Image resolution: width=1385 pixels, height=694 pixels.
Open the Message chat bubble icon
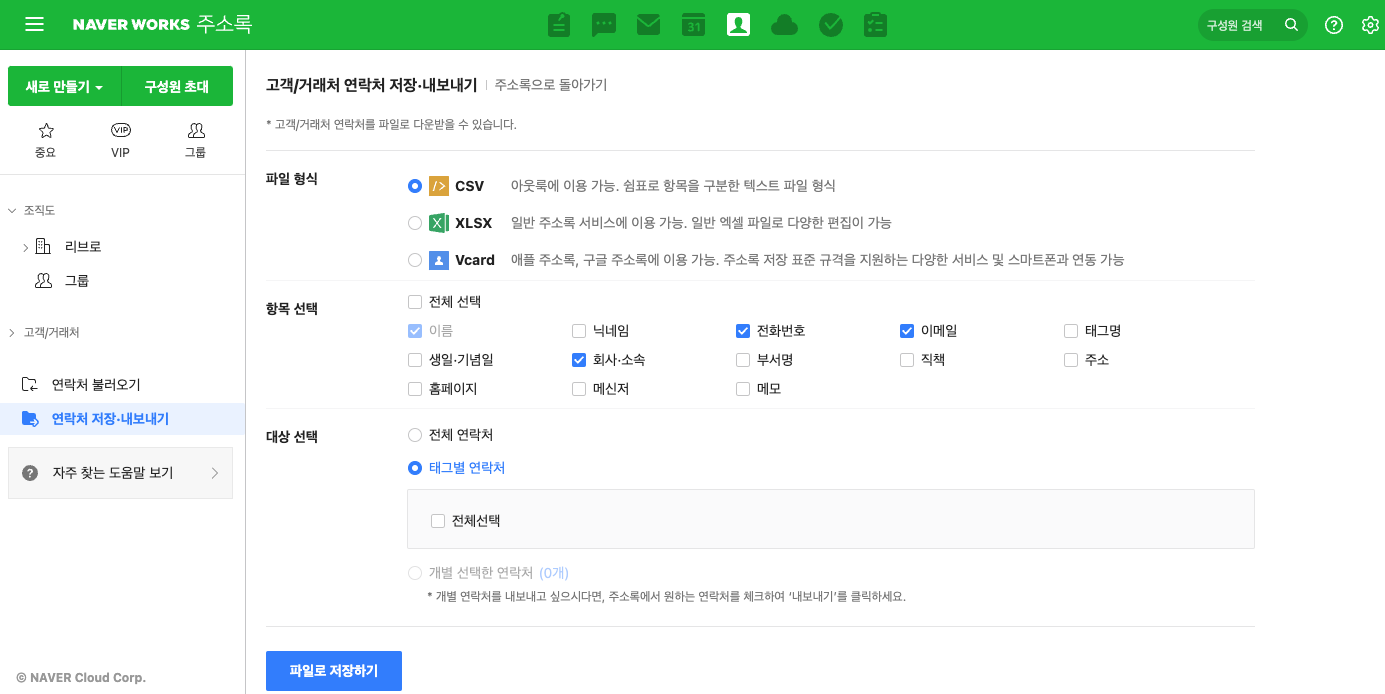604,25
